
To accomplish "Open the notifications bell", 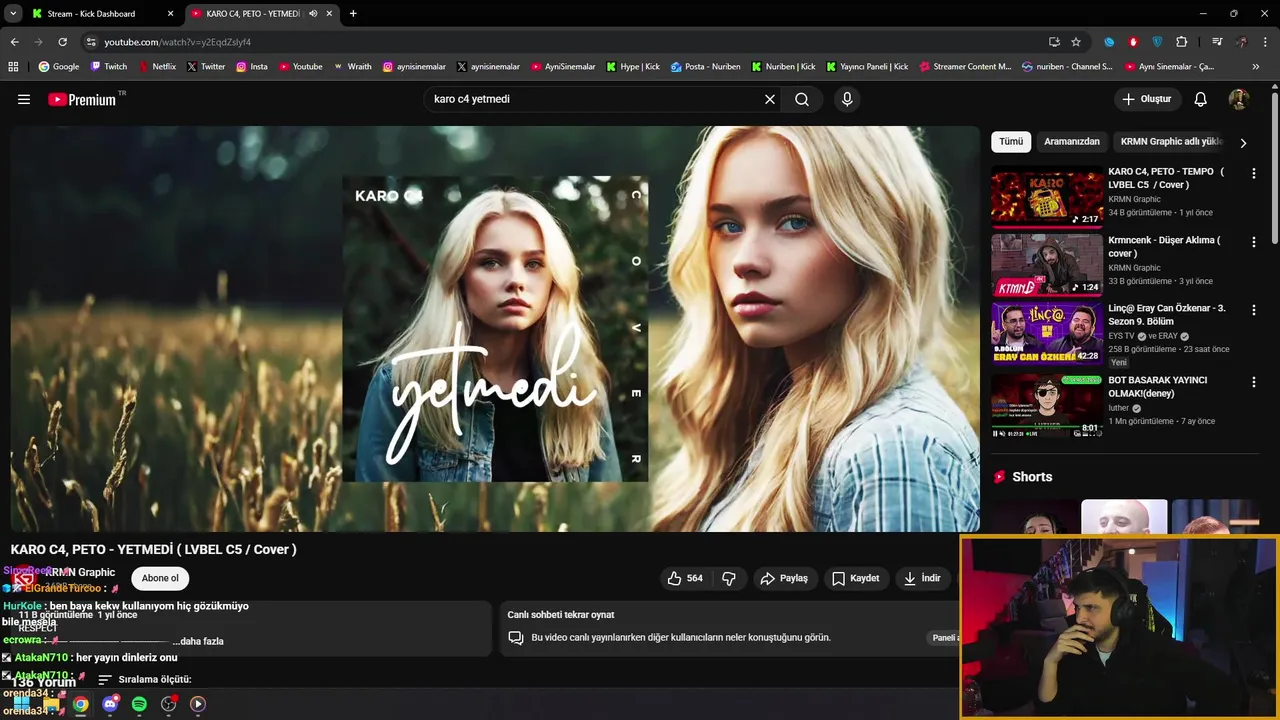I will (1201, 99).
